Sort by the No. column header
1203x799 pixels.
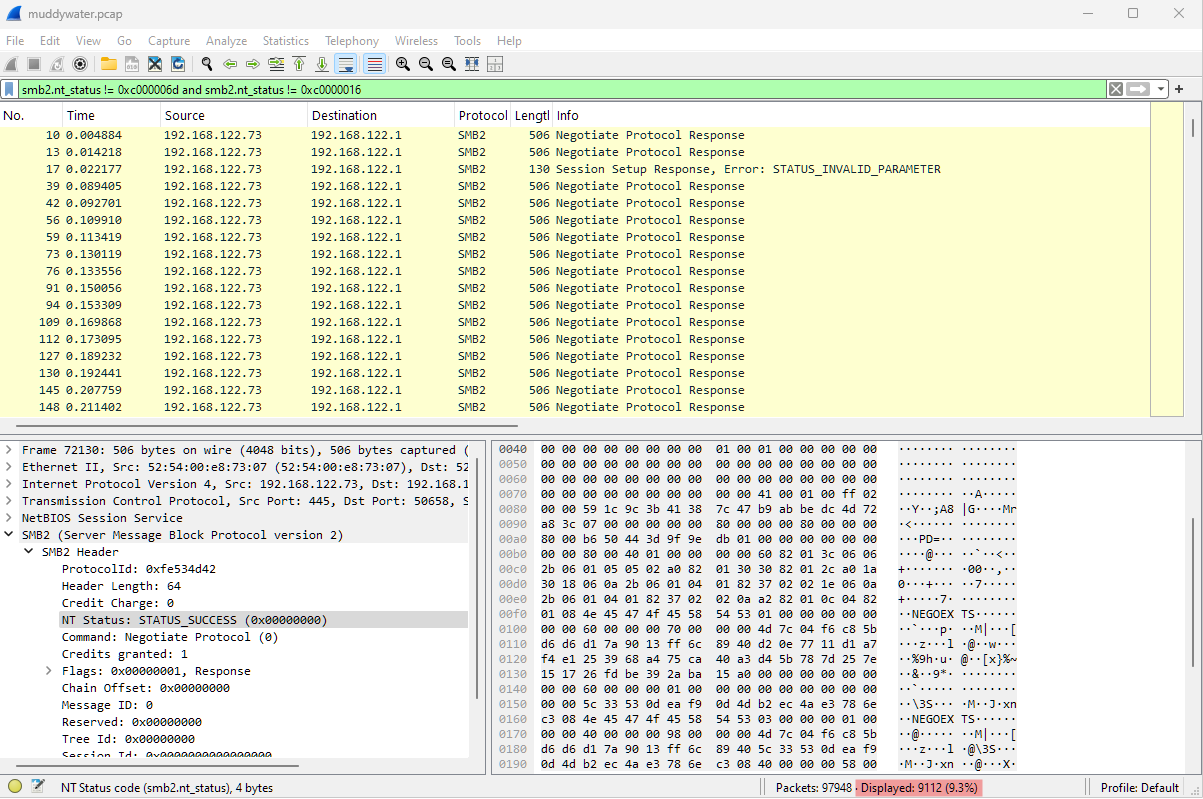pyautogui.click(x=32, y=116)
